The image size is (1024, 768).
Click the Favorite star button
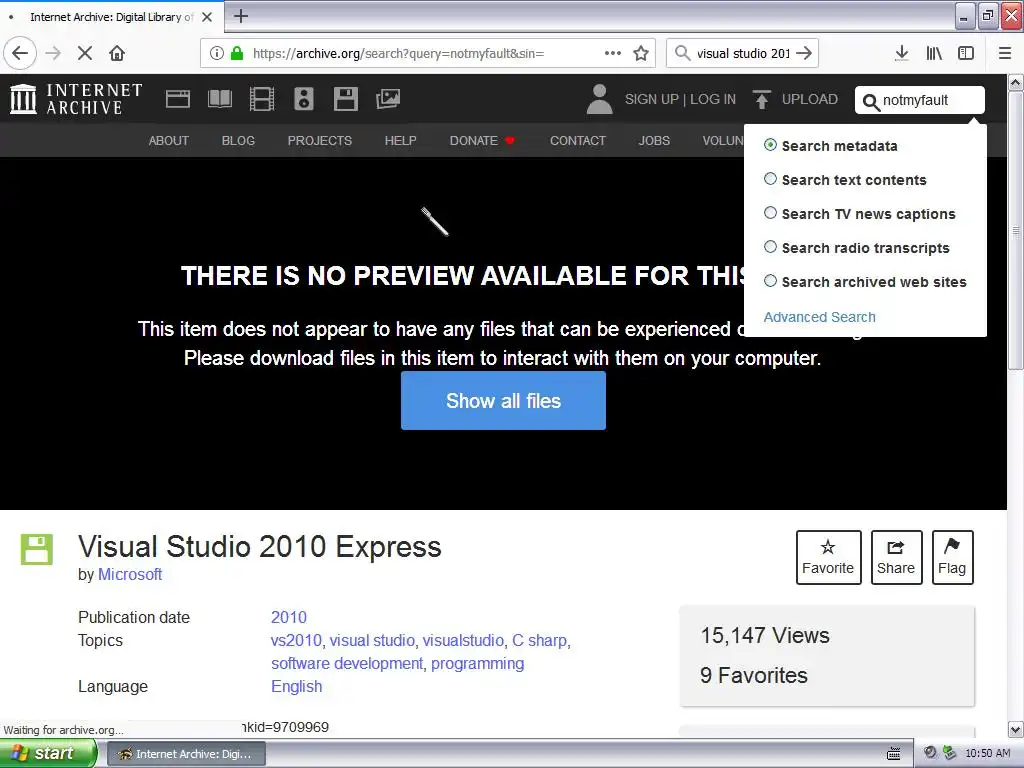[x=828, y=557]
